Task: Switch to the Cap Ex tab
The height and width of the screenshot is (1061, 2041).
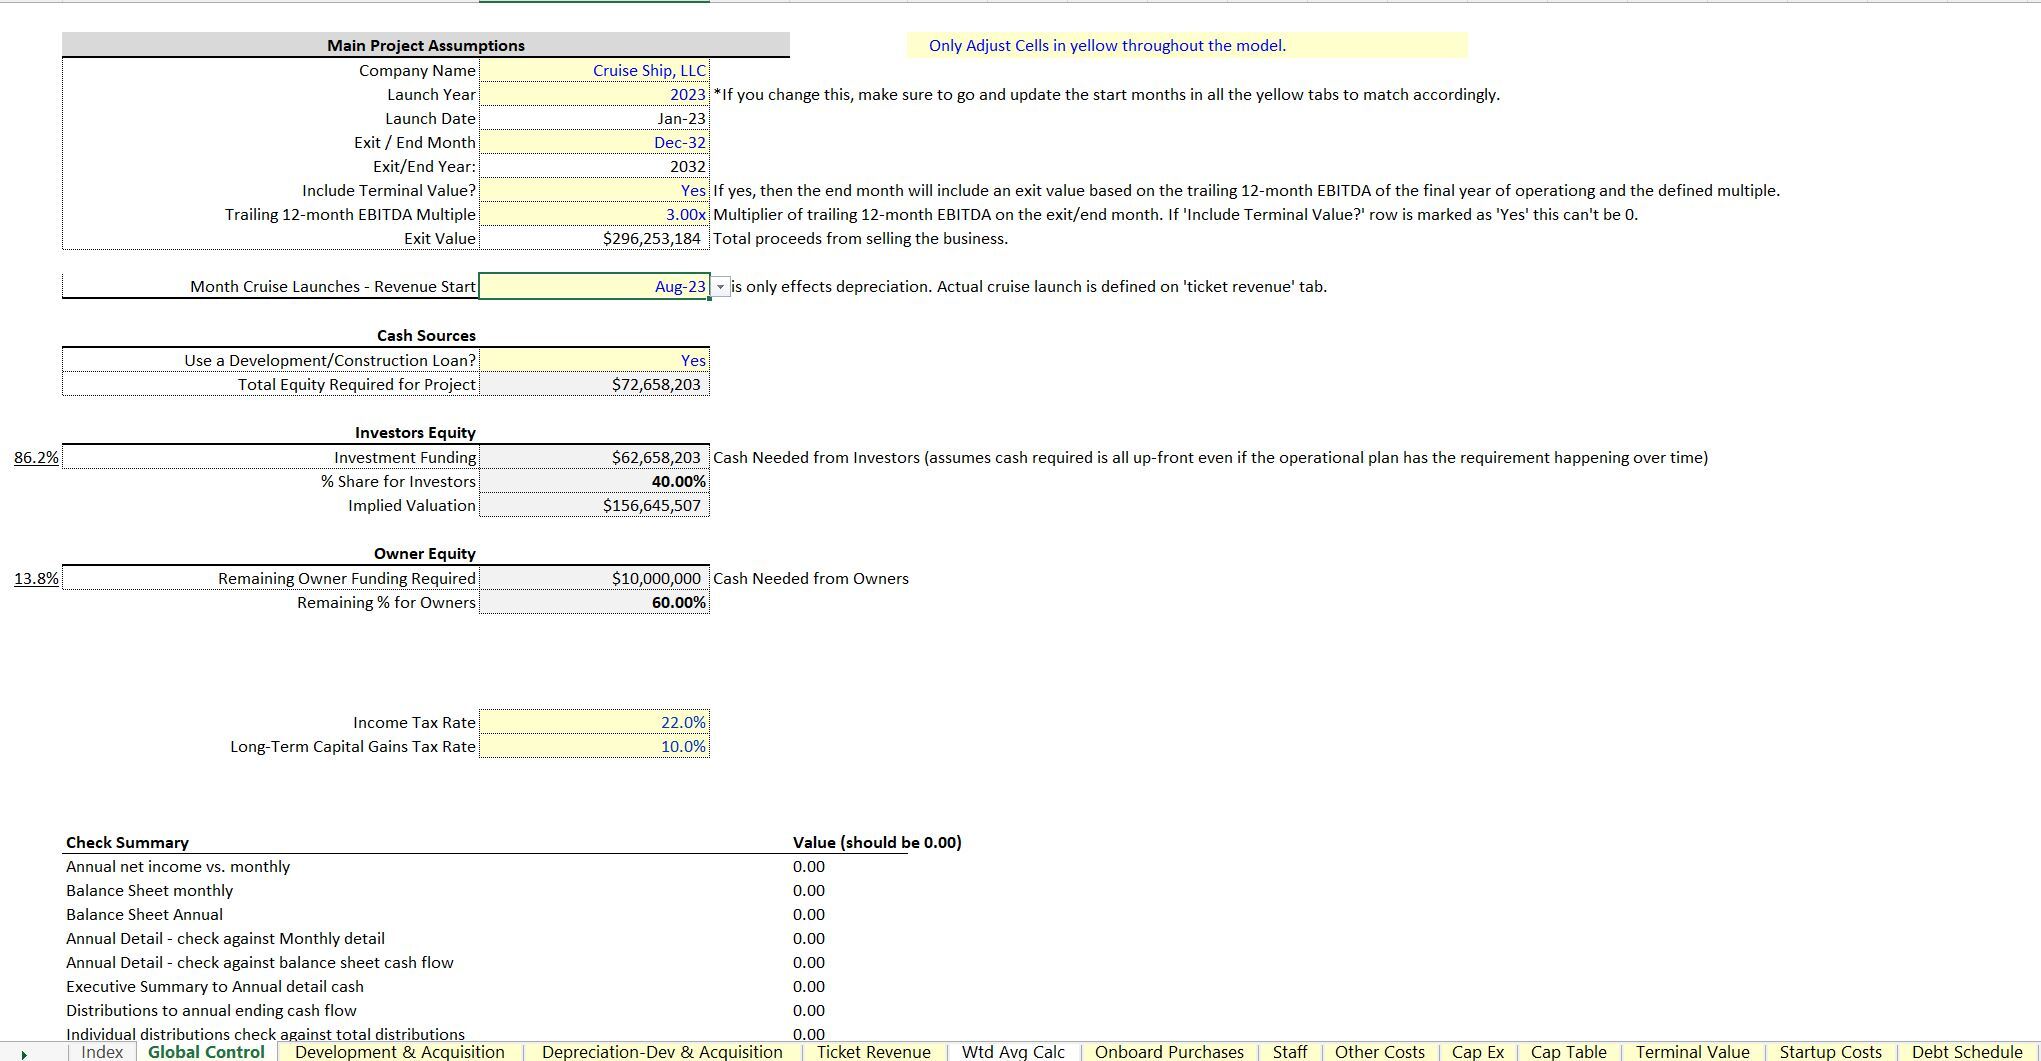Action: (1478, 1052)
